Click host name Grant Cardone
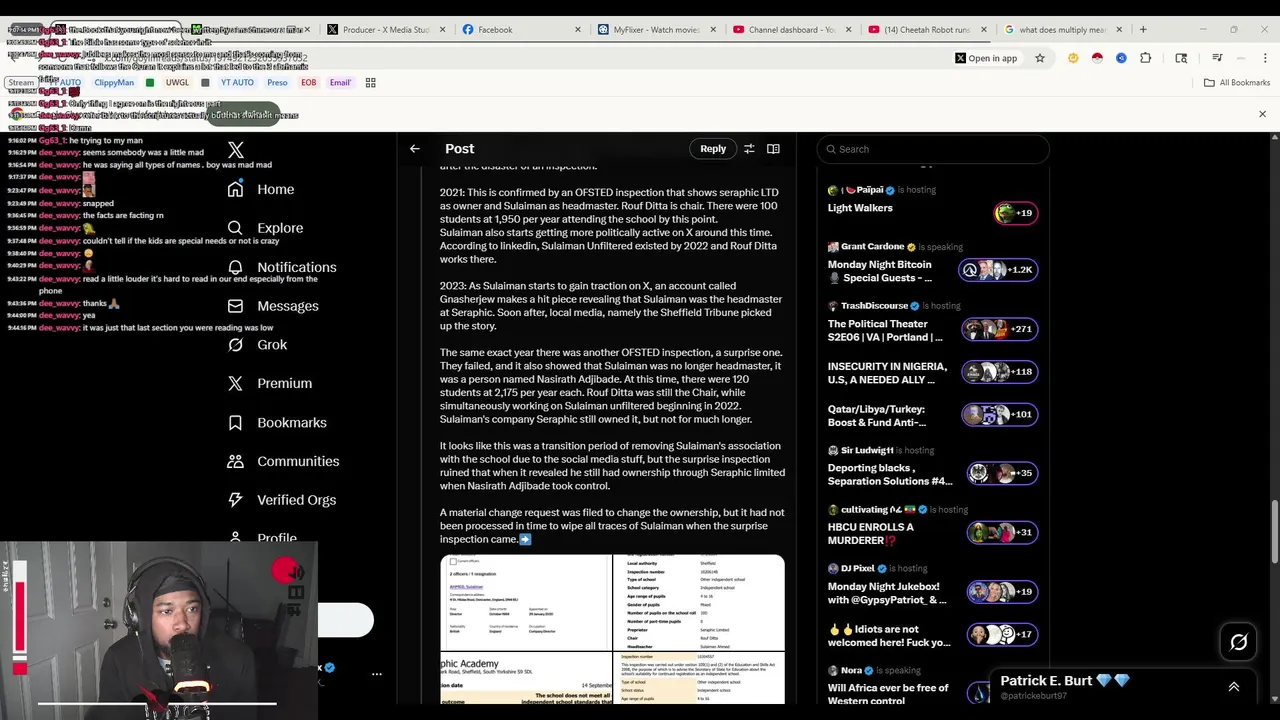The width and height of the screenshot is (1280, 720). (872, 246)
